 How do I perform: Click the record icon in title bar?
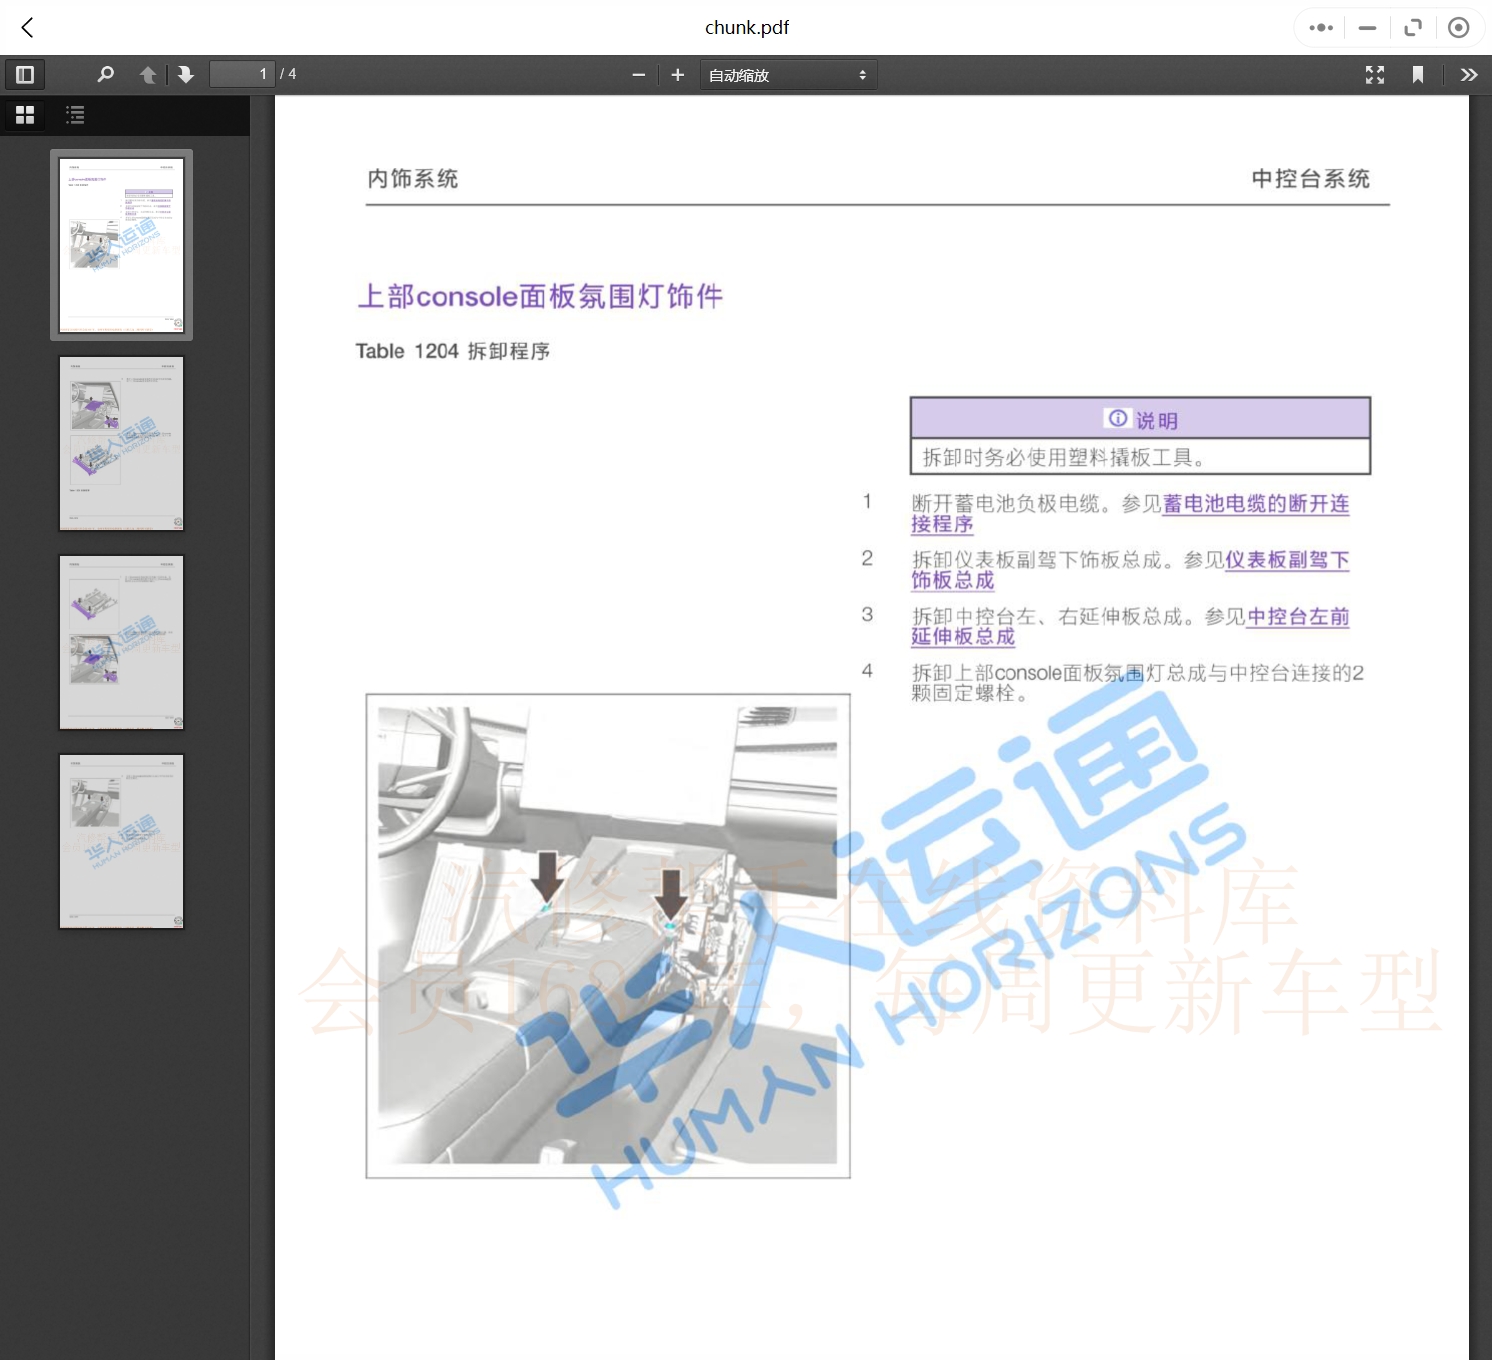click(x=1459, y=27)
